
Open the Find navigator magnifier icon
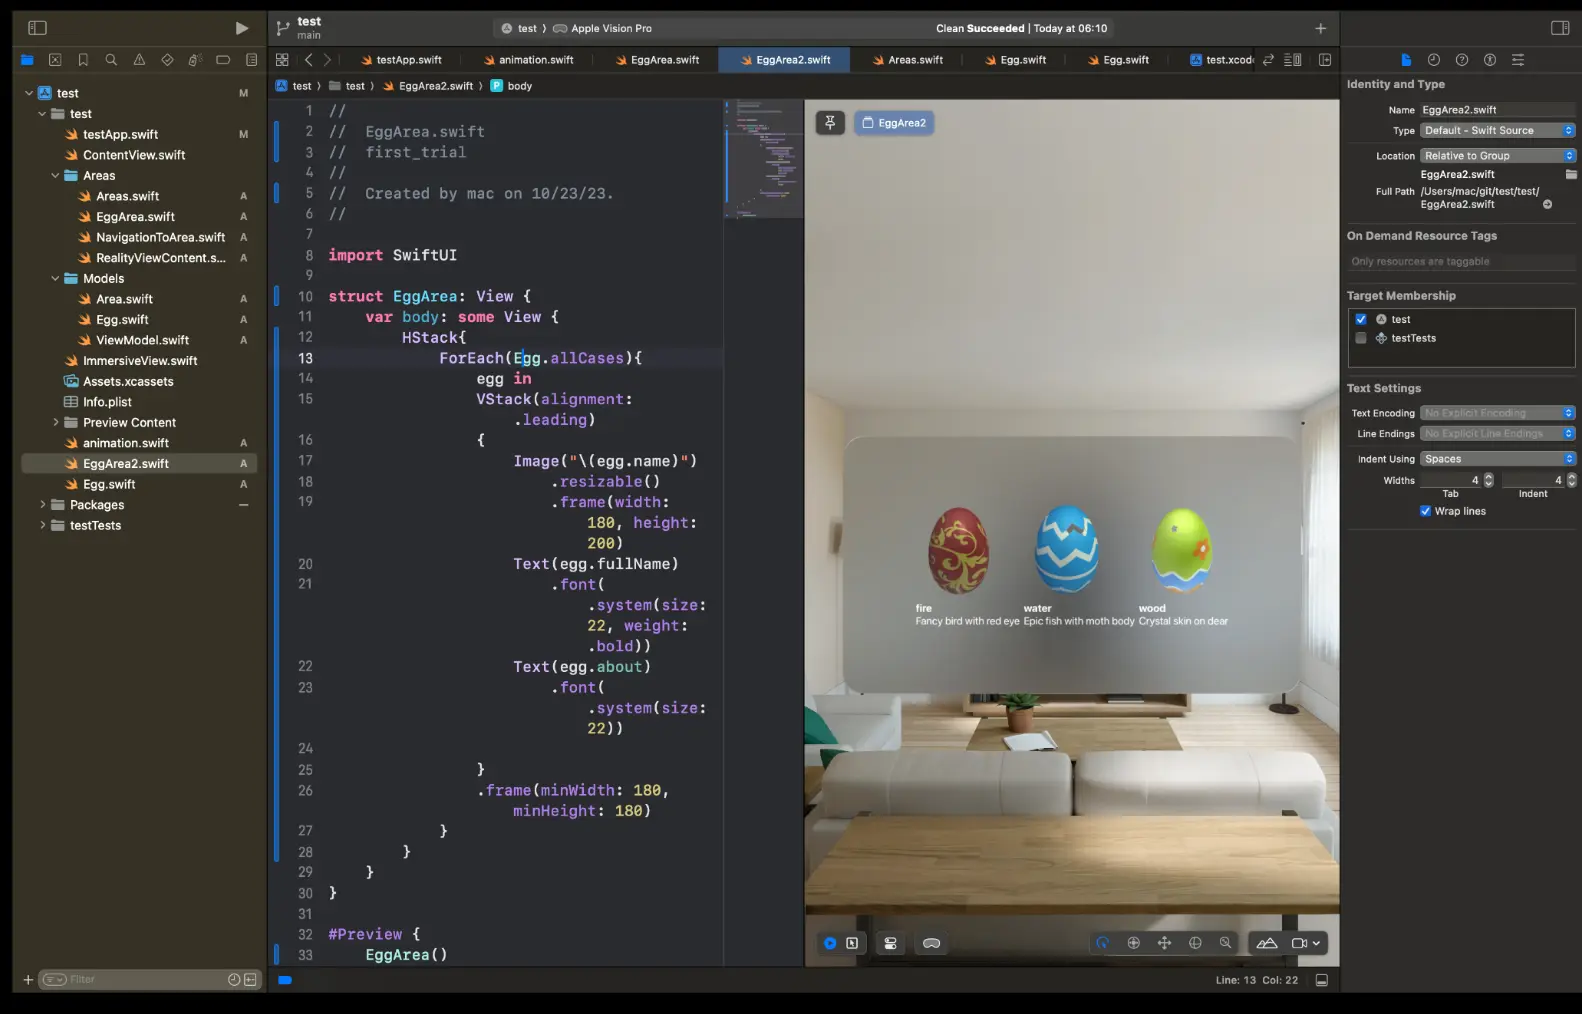tap(111, 60)
